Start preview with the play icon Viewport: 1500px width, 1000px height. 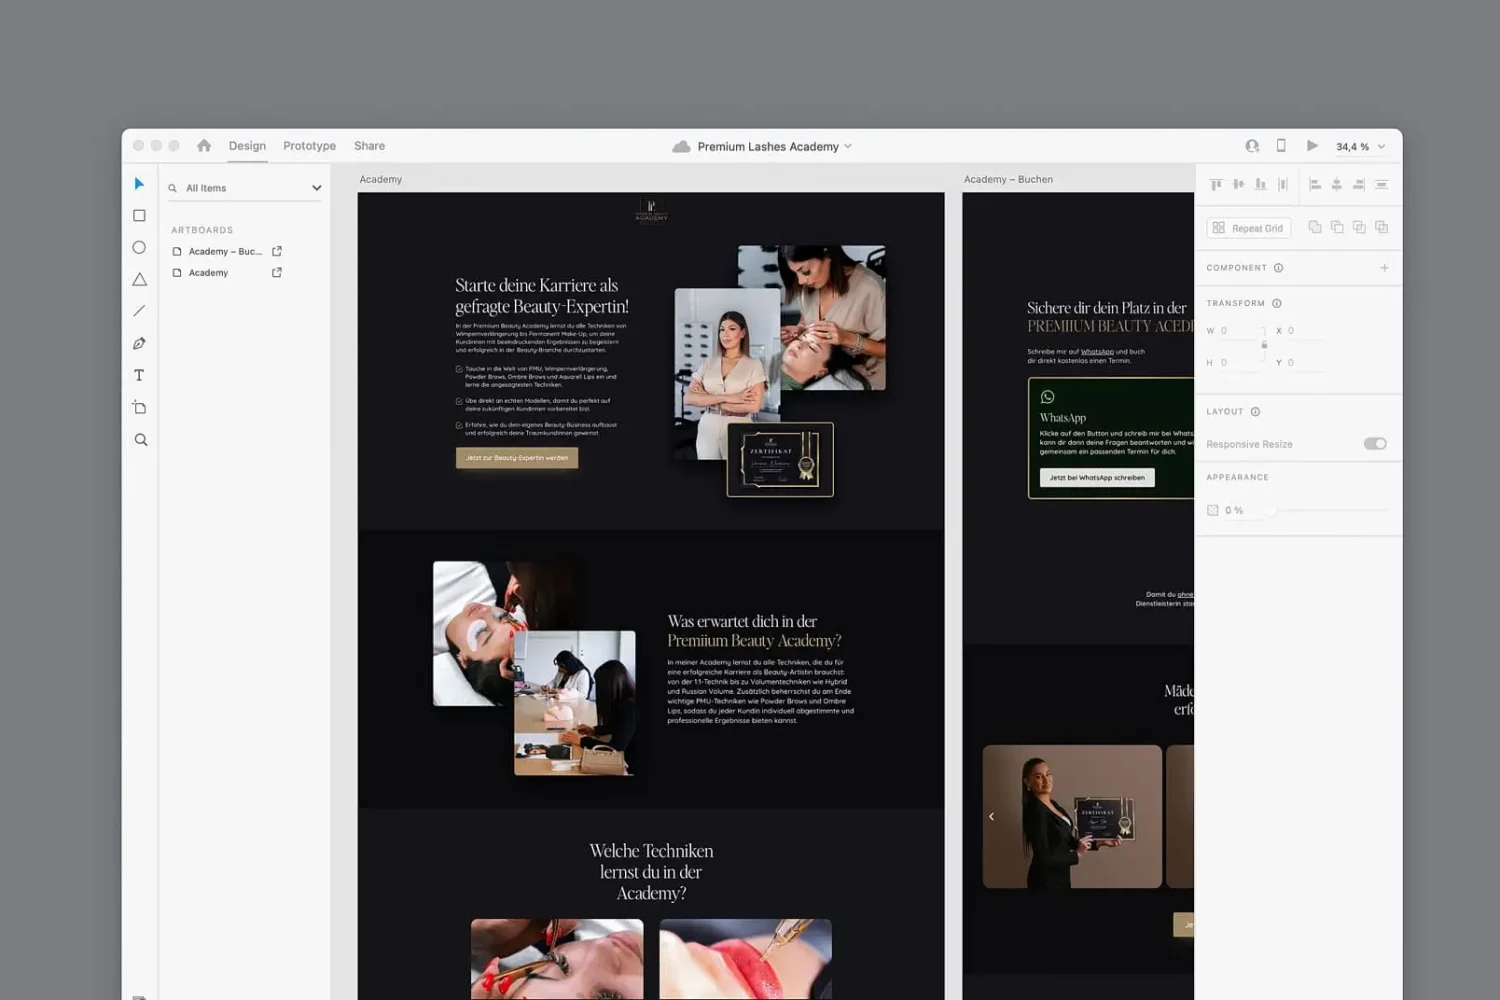point(1312,145)
